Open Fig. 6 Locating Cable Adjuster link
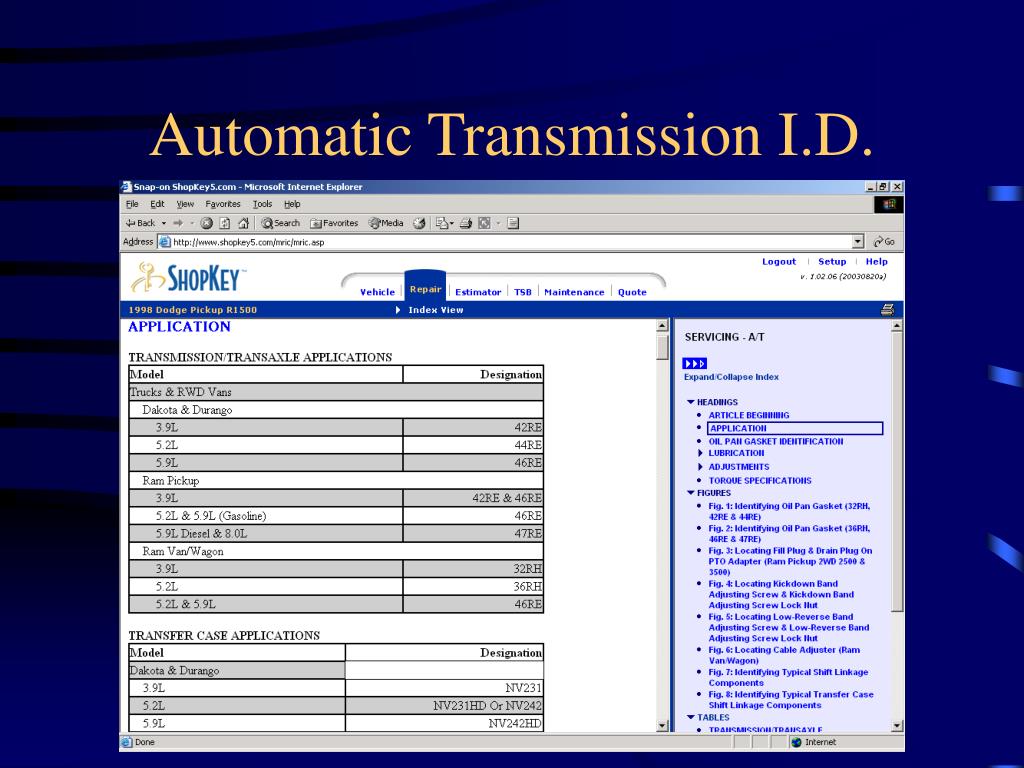This screenshot has height=768, width=1024. [784, 655]
